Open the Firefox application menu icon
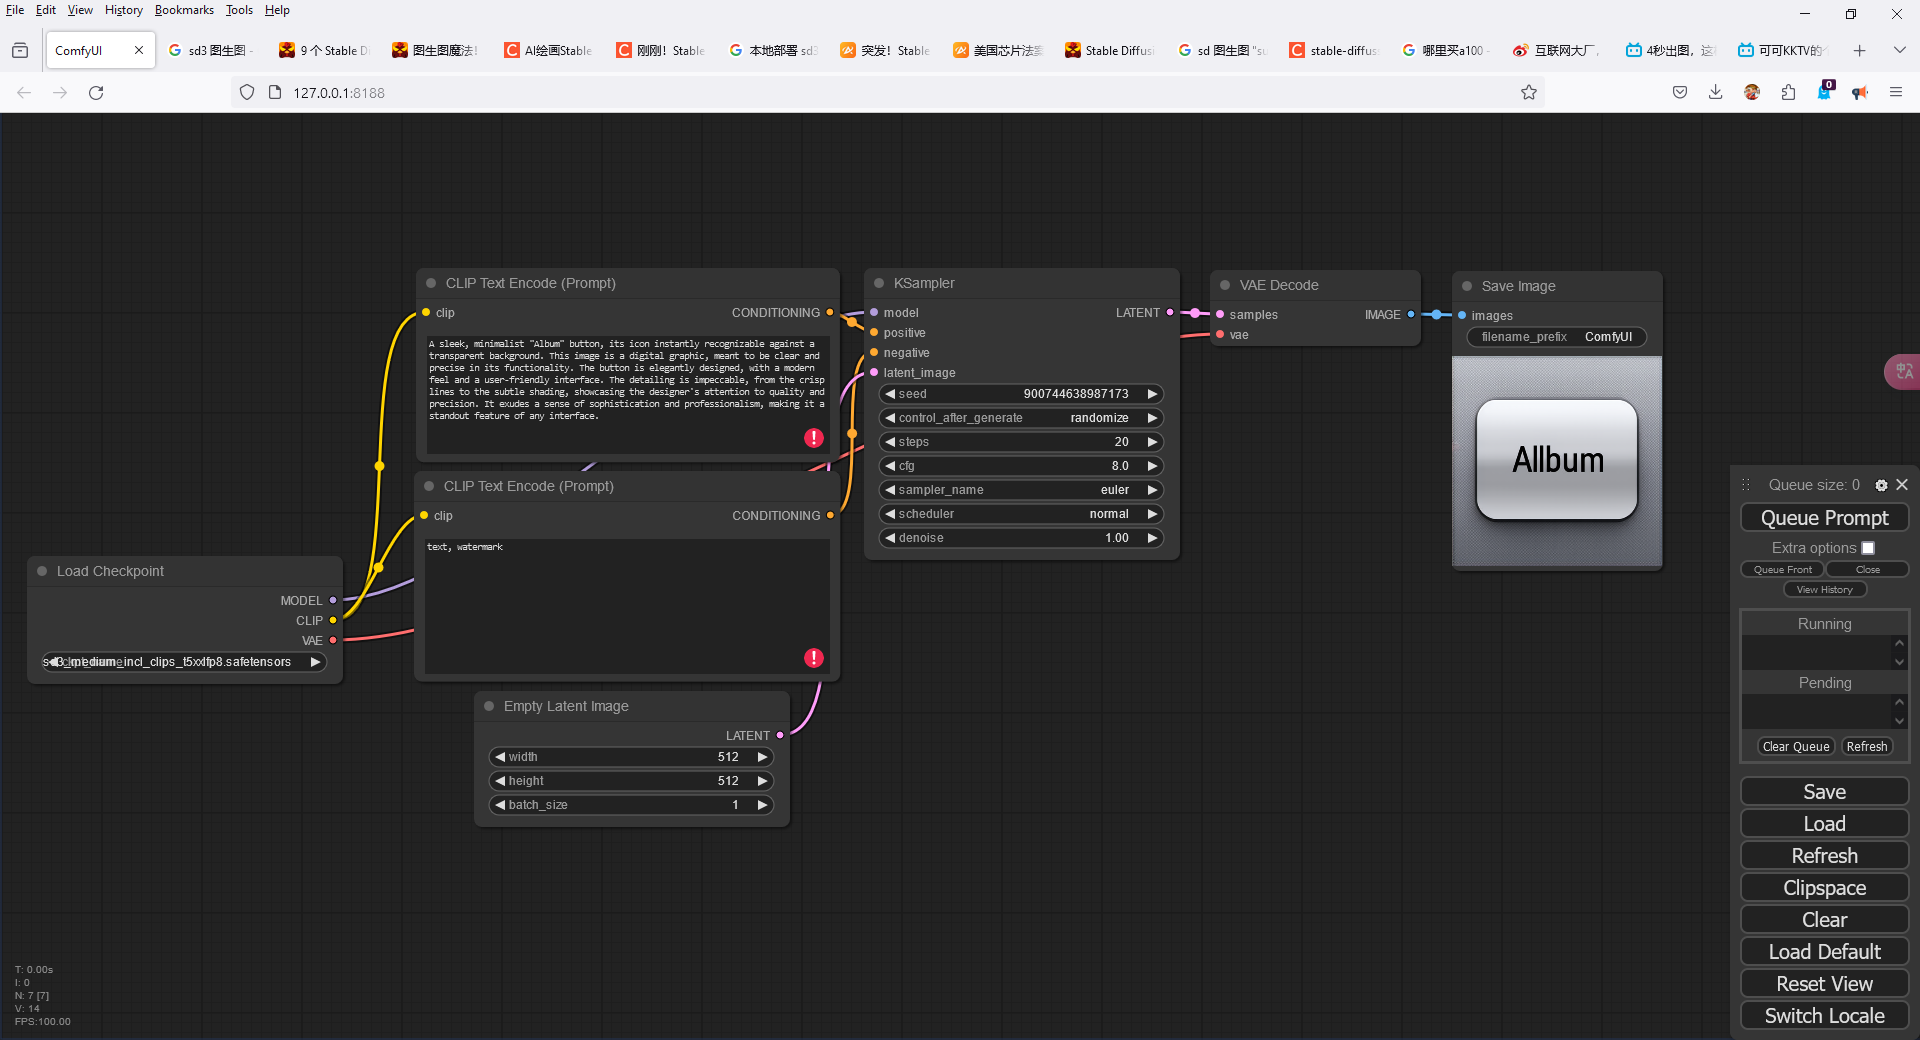The image size is (1920, 1040). (1896, 93)
